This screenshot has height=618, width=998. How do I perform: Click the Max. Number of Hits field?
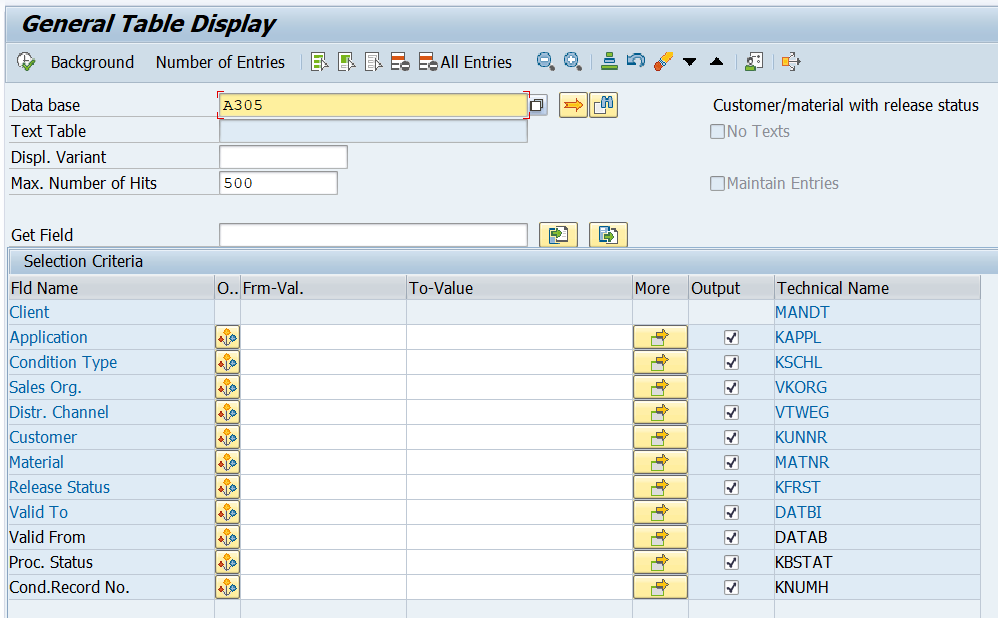278,183
